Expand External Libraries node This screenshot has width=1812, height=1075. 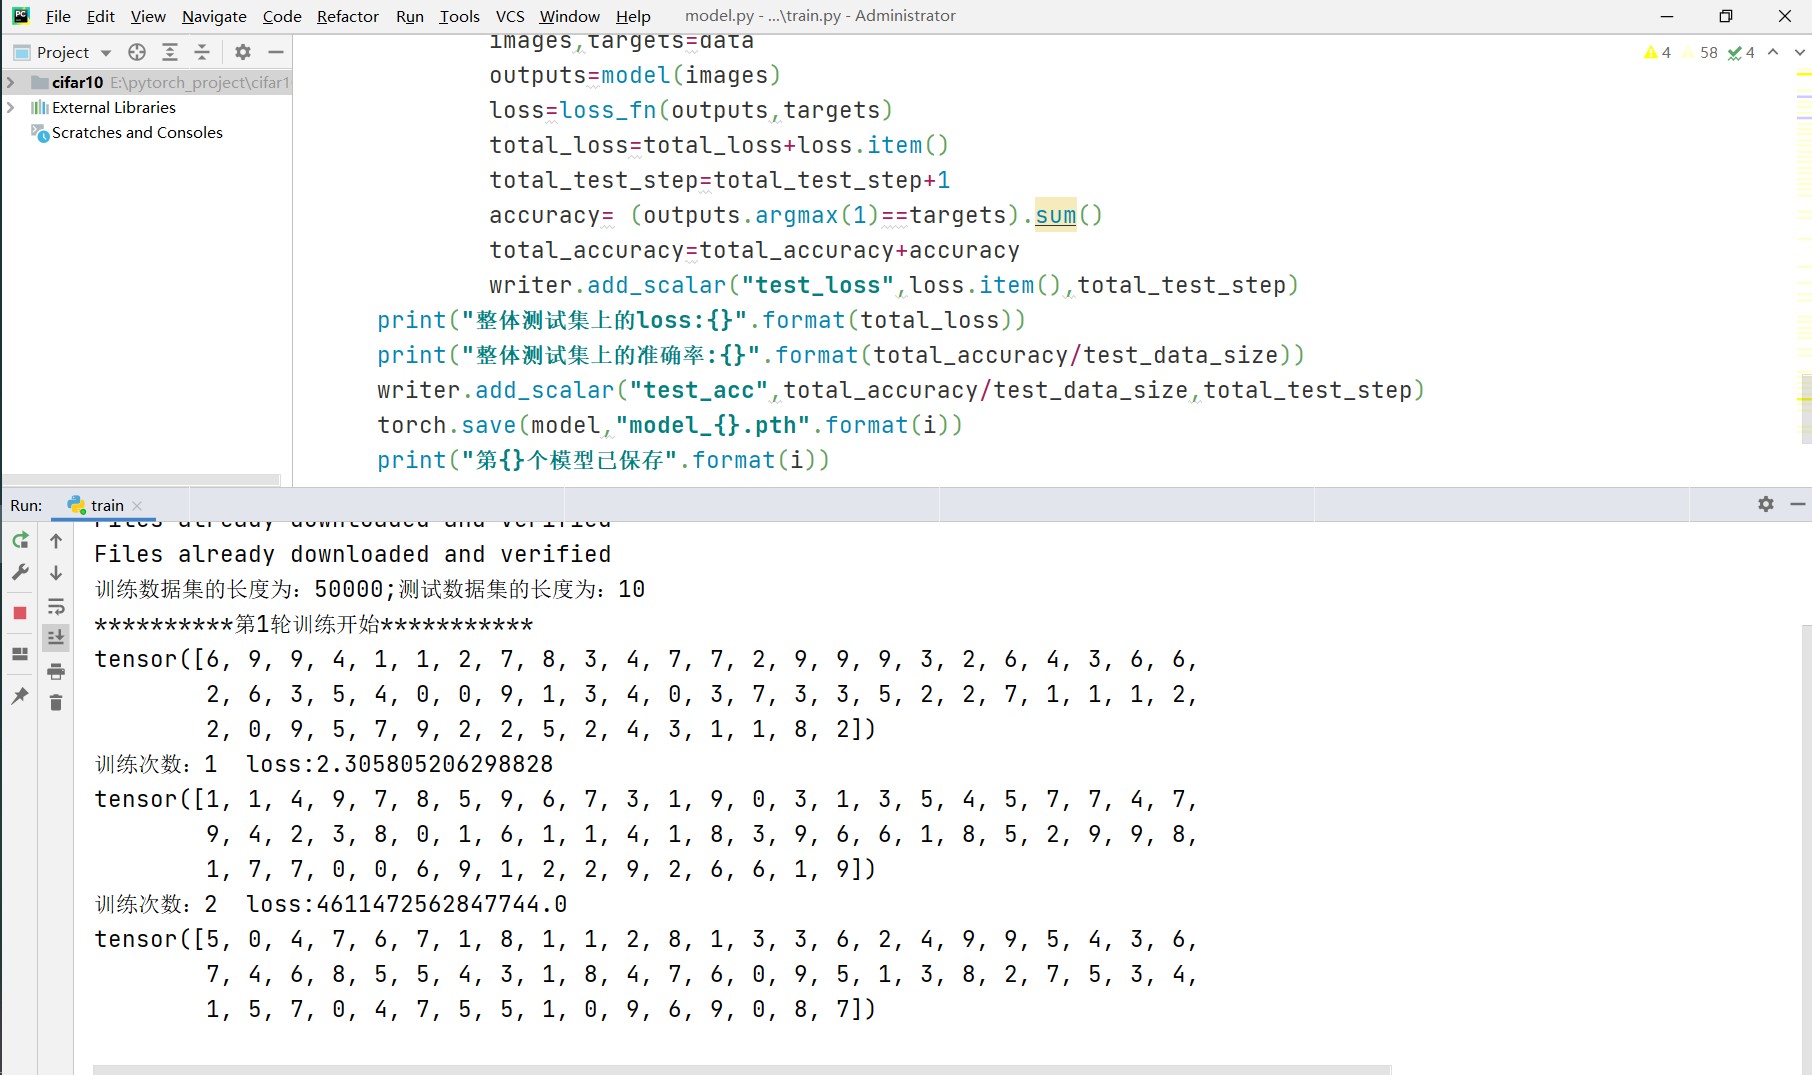(11, 107)
